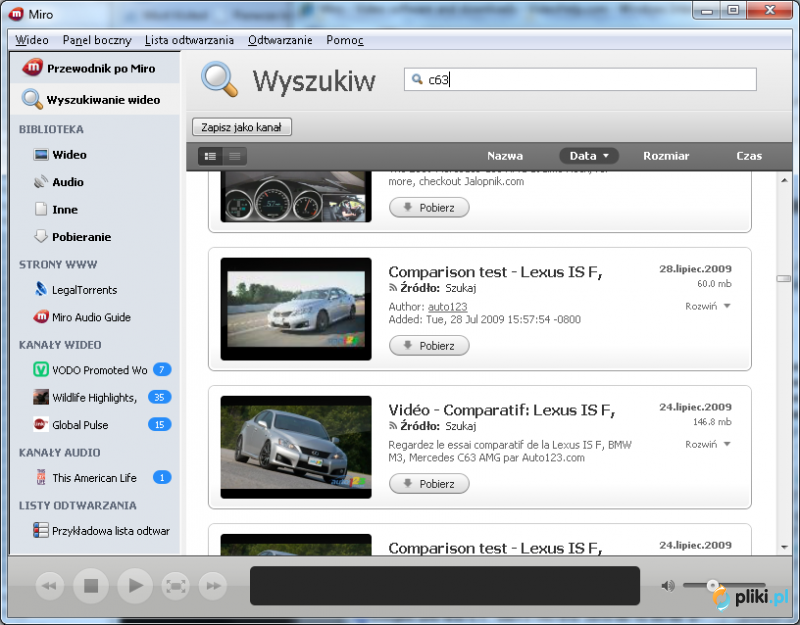Open the Miro Guide icon in sidebar

(x=32, y=68)
